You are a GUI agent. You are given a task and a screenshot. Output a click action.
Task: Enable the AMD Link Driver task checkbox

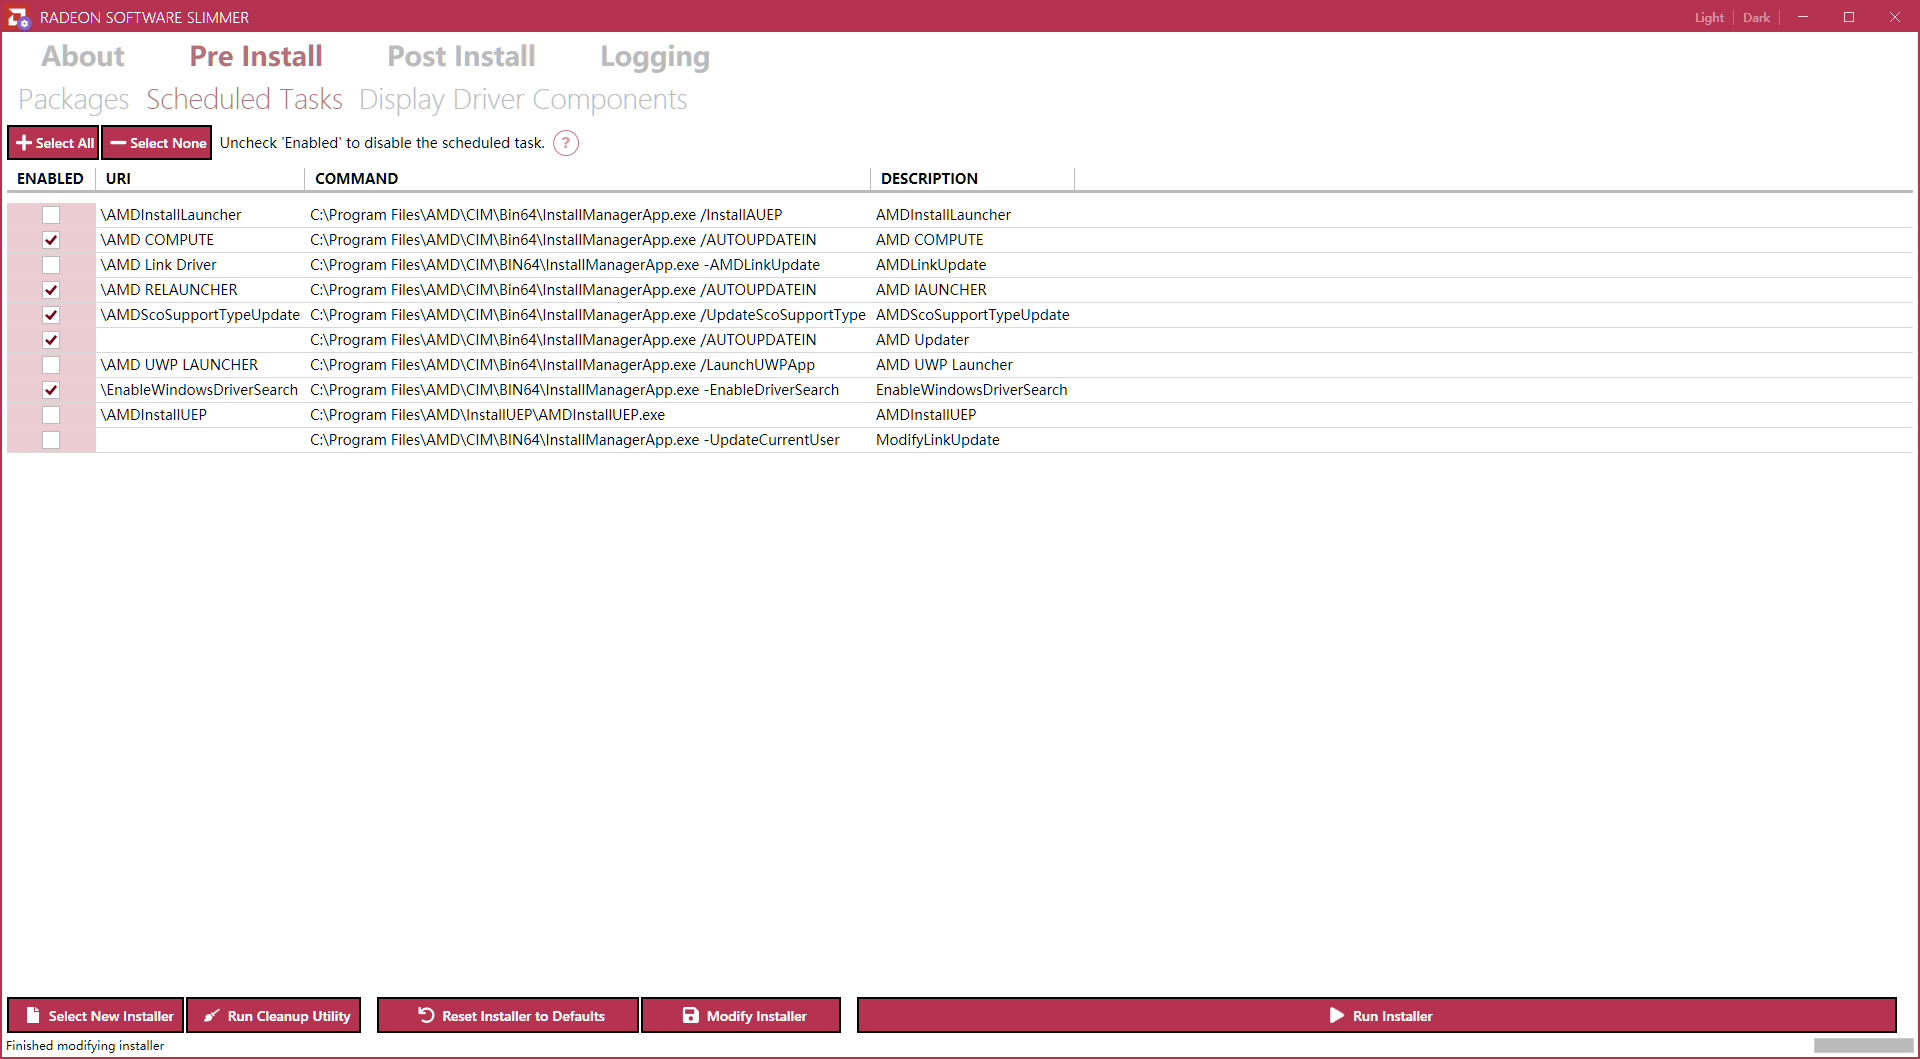point(51,265)
